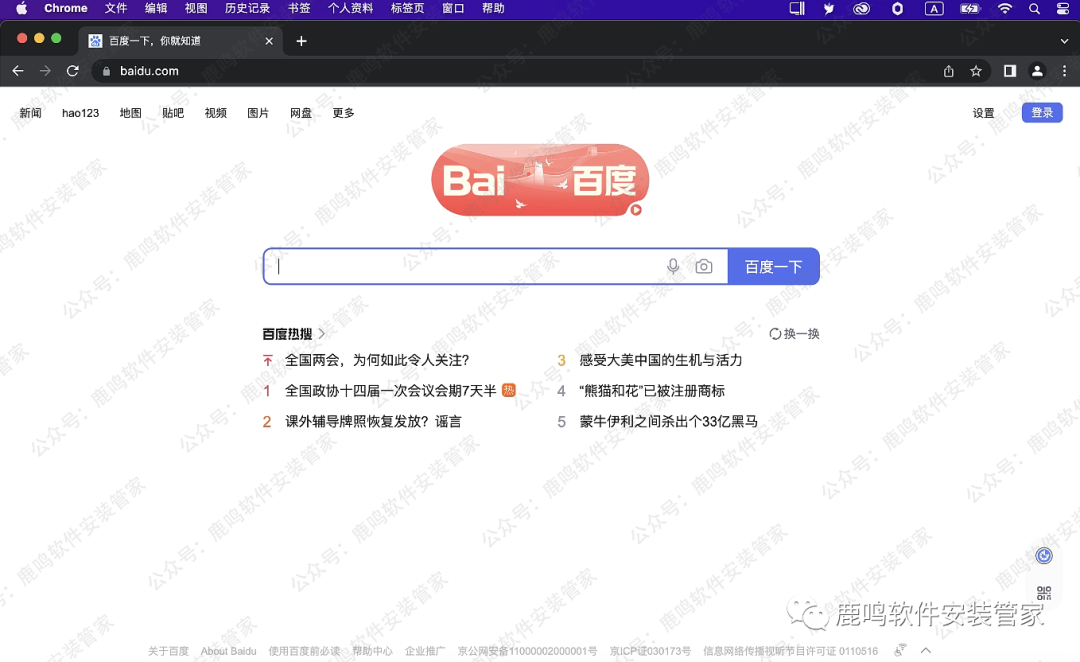Click the Creative Cloud menu bar icon
This screenshot has width=1080, height=662.
(861, 8)
